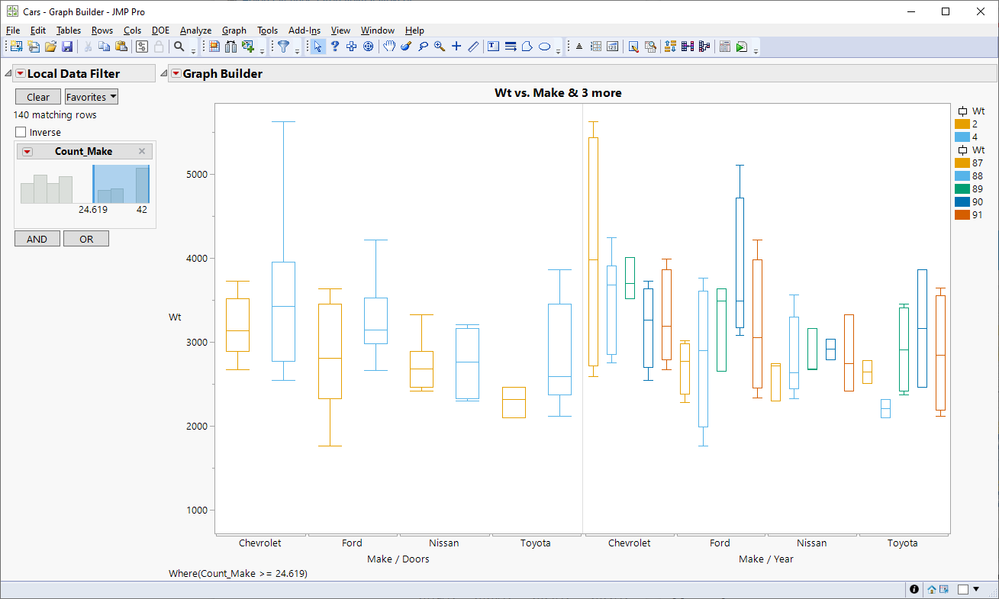
Task: Select the Brush tool
Action: pos(406,47)
